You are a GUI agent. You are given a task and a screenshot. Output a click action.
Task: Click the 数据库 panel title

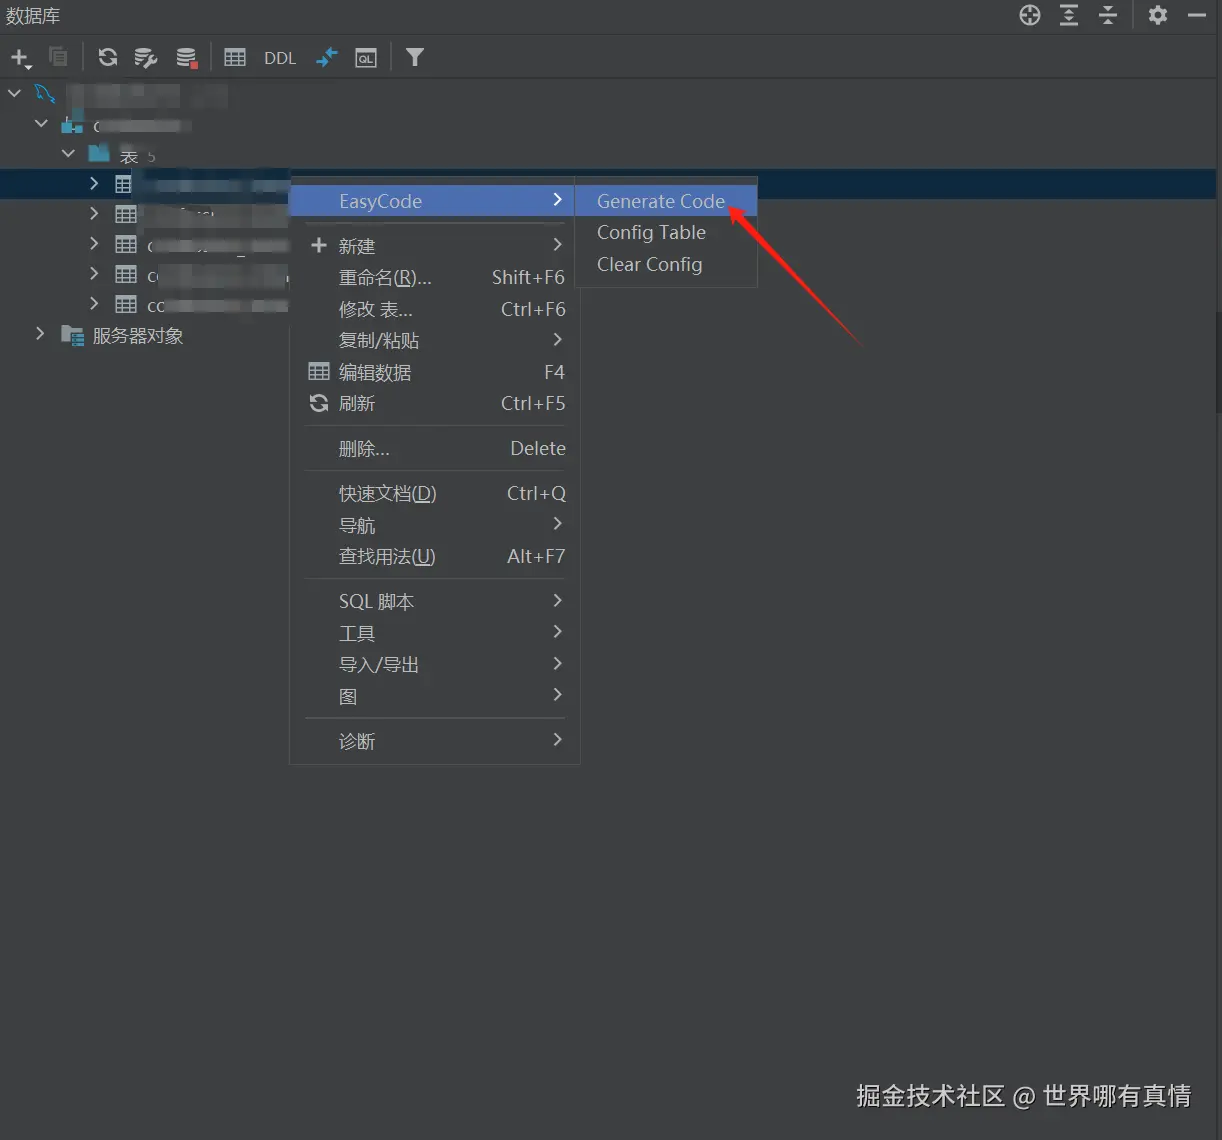(x=33, y=16)
